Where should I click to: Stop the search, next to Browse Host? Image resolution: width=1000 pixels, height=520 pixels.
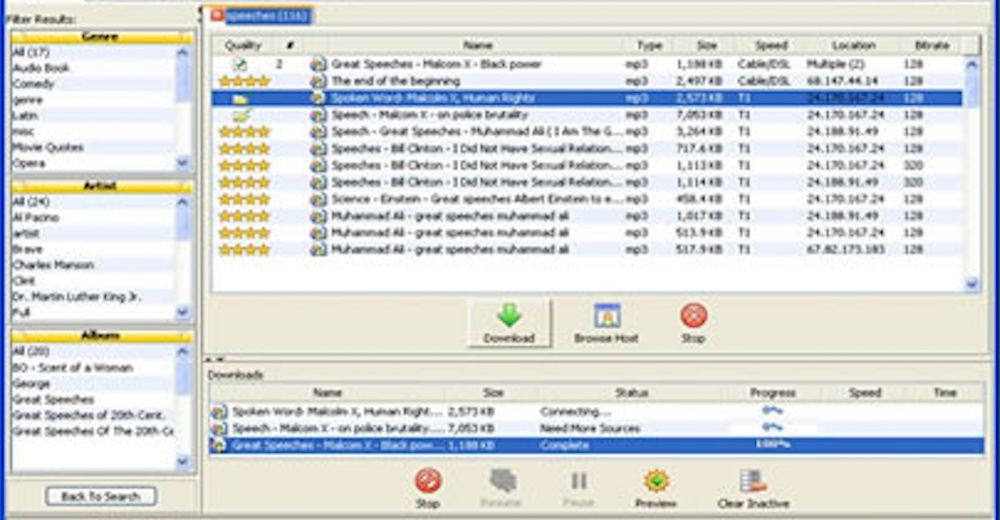tap(693, 323)
